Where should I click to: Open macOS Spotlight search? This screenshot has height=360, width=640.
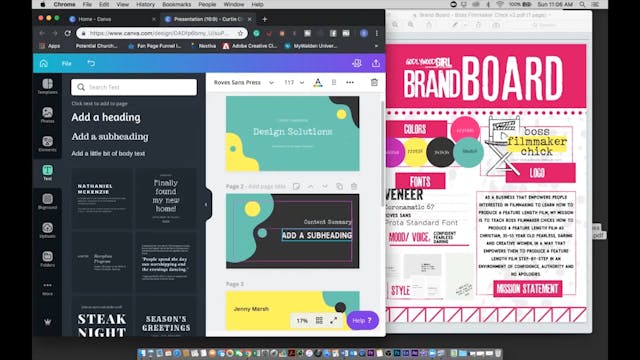[582, 4]
